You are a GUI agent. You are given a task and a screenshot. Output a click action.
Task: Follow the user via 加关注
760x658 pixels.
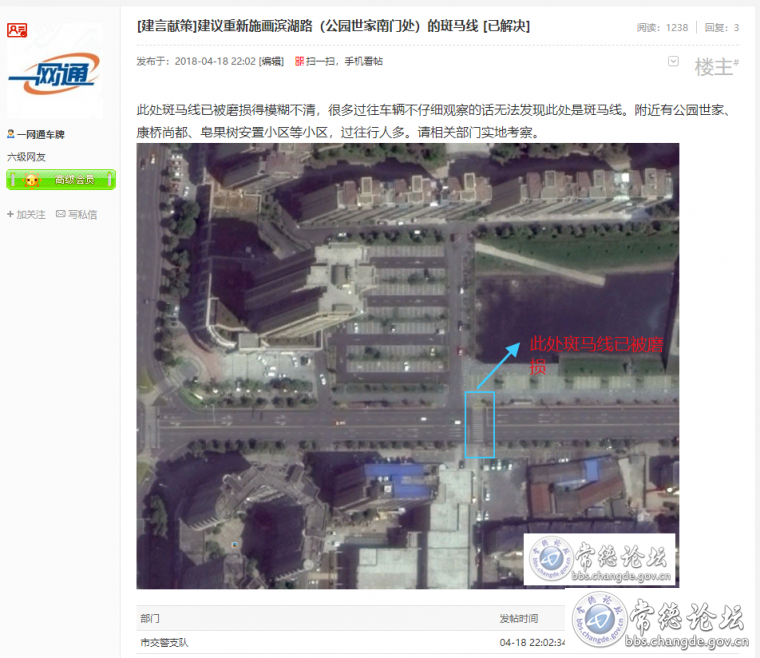(x=26, y=214)
